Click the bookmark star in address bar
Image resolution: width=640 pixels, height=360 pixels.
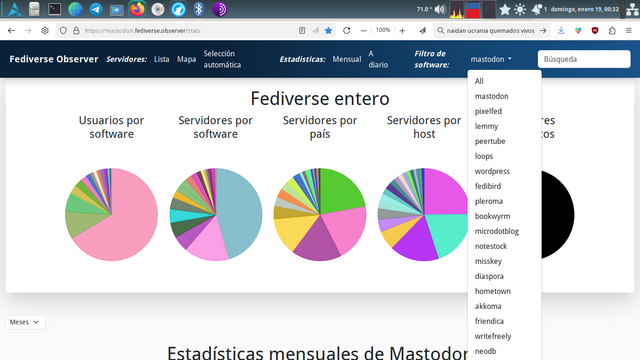click(x=328, y=31)
